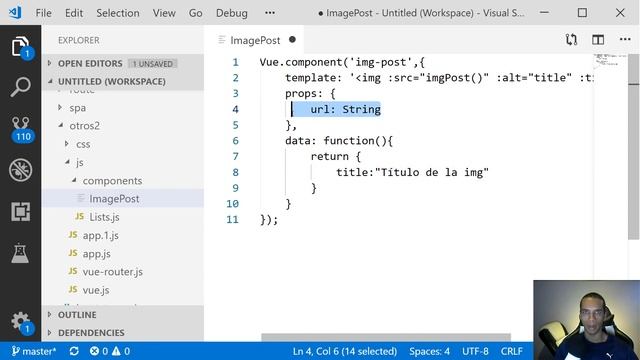Change line endings via CRLF indicator
Viewport: 640px width, 360px height.
(x=511, y=351)
